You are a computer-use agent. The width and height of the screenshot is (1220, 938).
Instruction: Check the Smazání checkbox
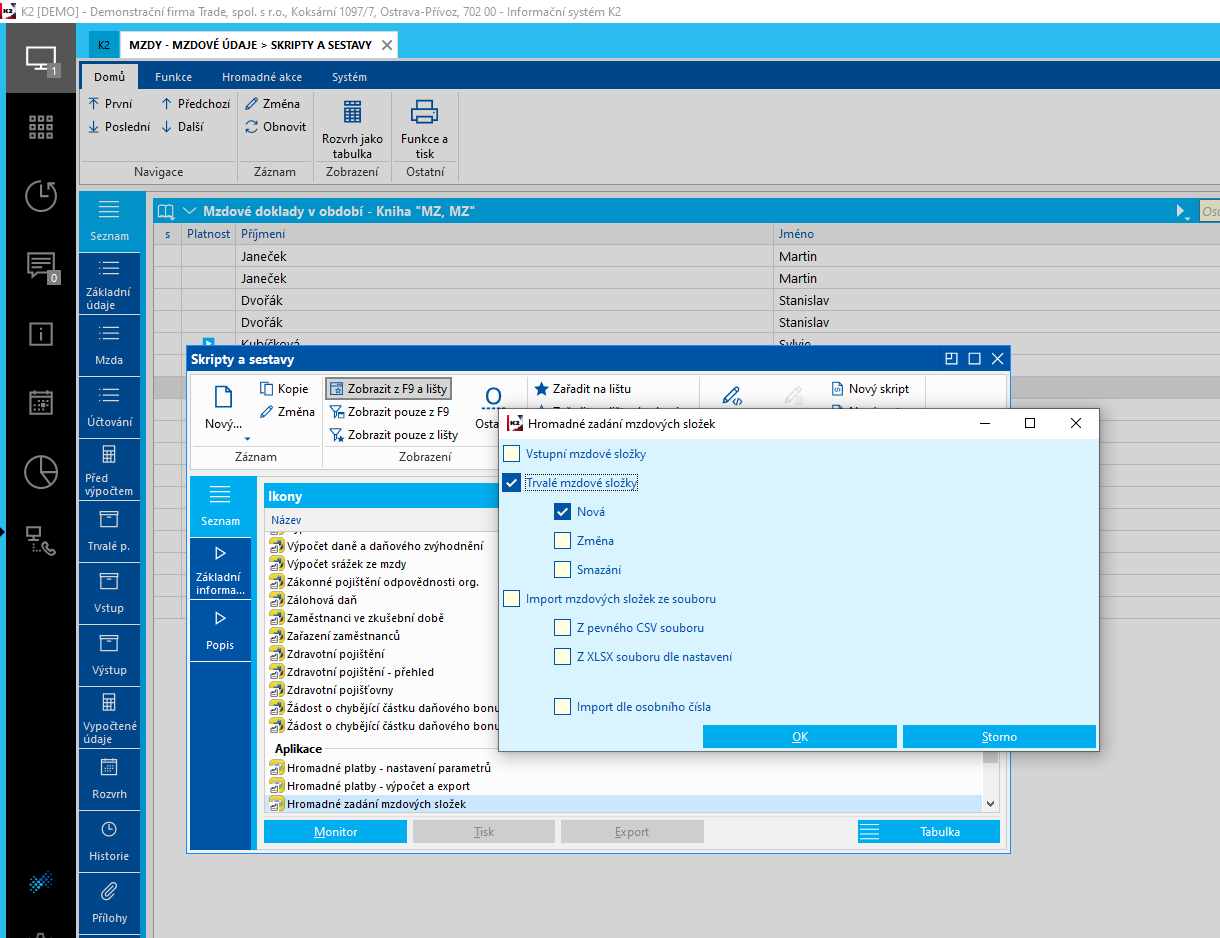(562, 570)
